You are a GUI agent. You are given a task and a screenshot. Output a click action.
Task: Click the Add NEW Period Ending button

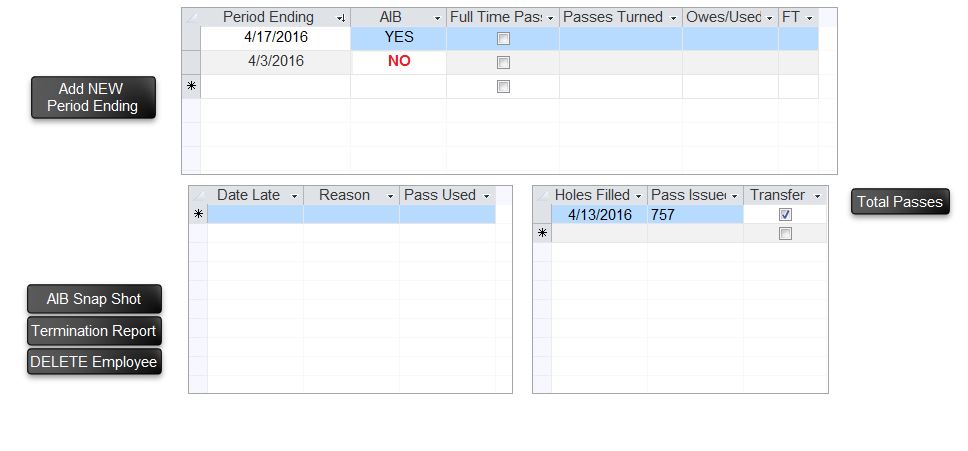coord(93,98)
